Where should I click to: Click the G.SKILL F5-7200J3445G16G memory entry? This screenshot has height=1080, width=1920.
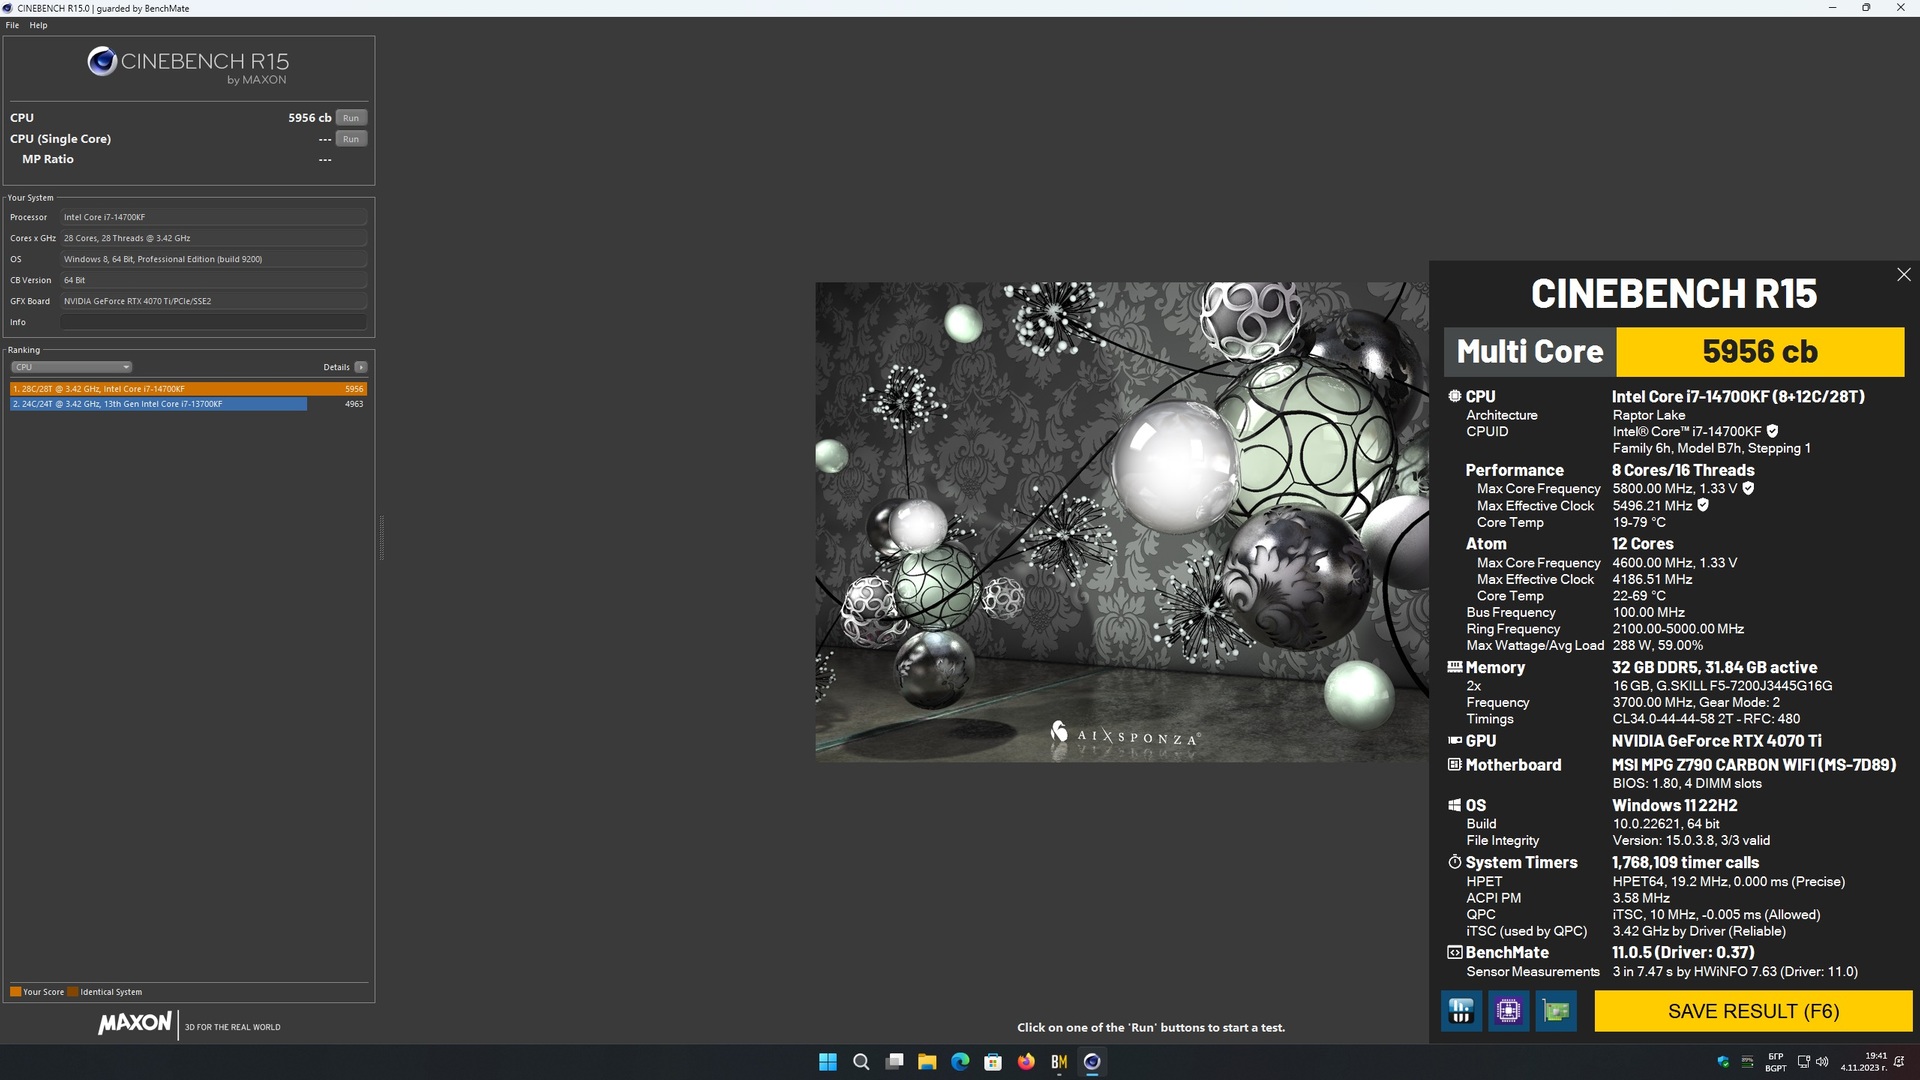point(1722,686)
